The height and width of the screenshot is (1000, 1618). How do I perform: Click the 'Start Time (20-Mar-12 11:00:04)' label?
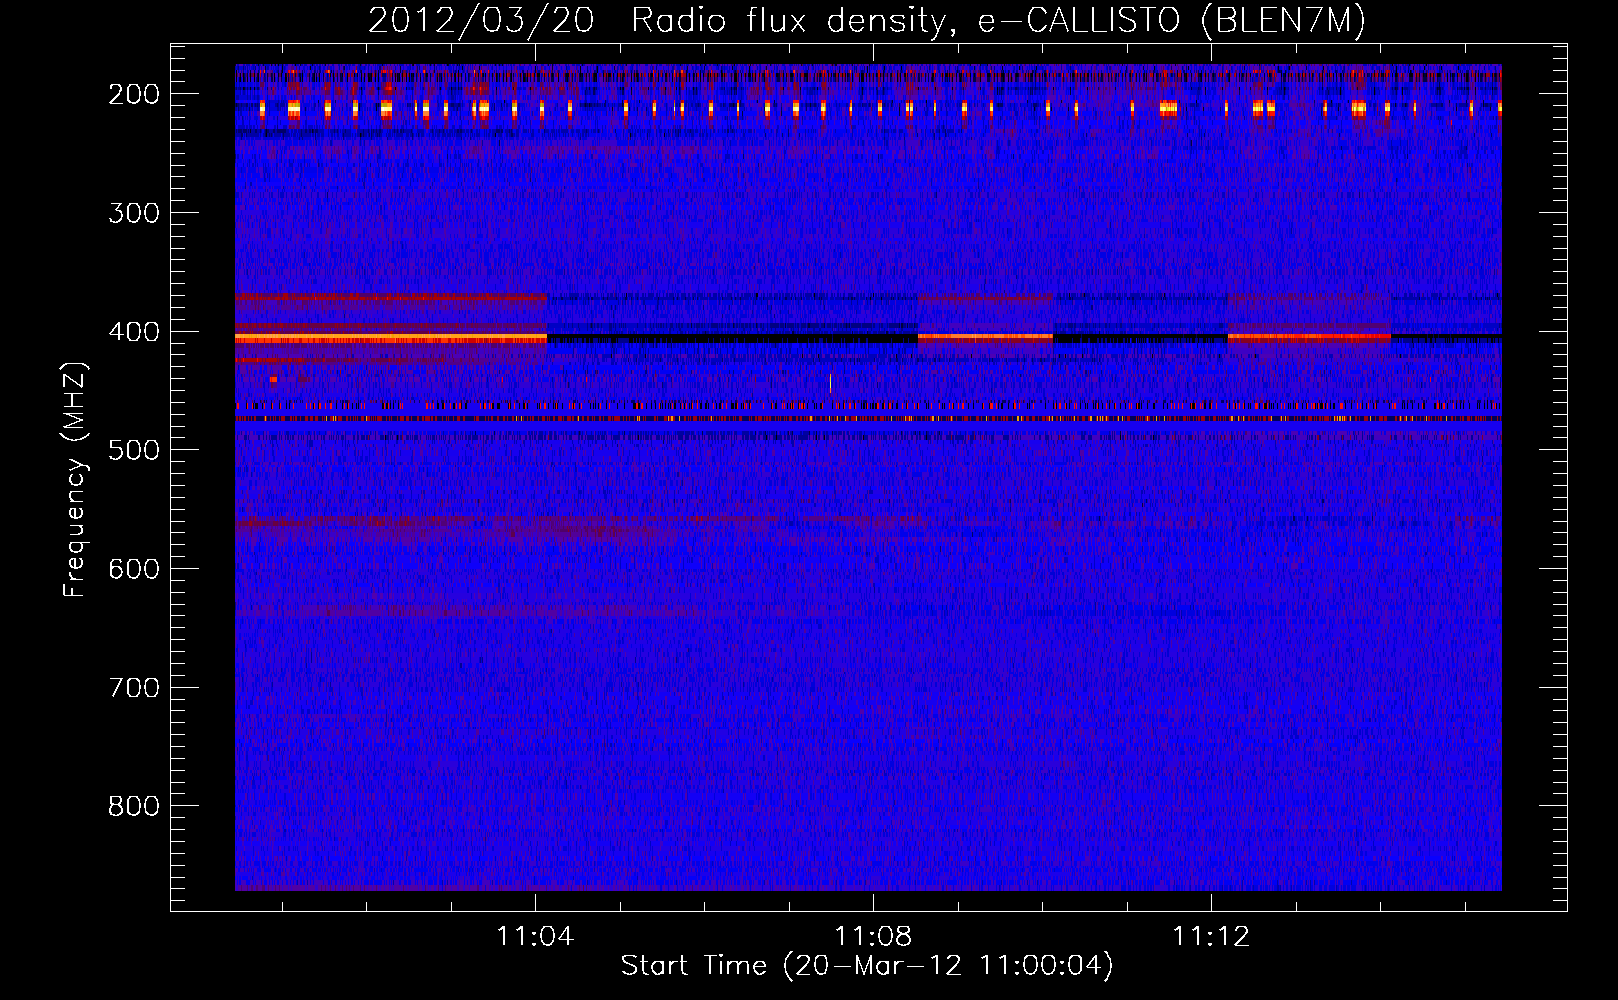pyautogui.click(x=867, y=966)
